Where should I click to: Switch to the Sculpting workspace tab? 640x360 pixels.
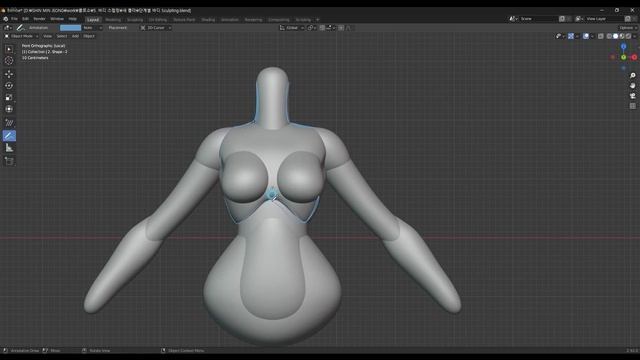[x=135, y=20]
